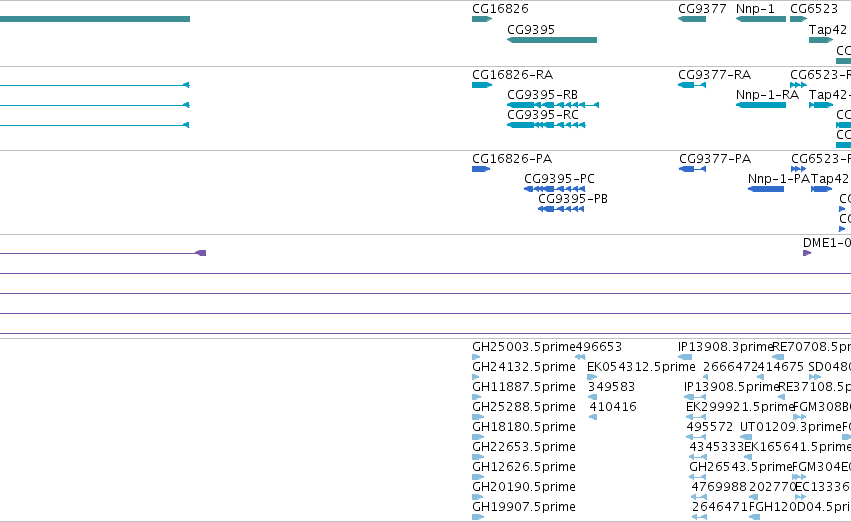
Task: Select EST label 414675
Action: [781, 367]
